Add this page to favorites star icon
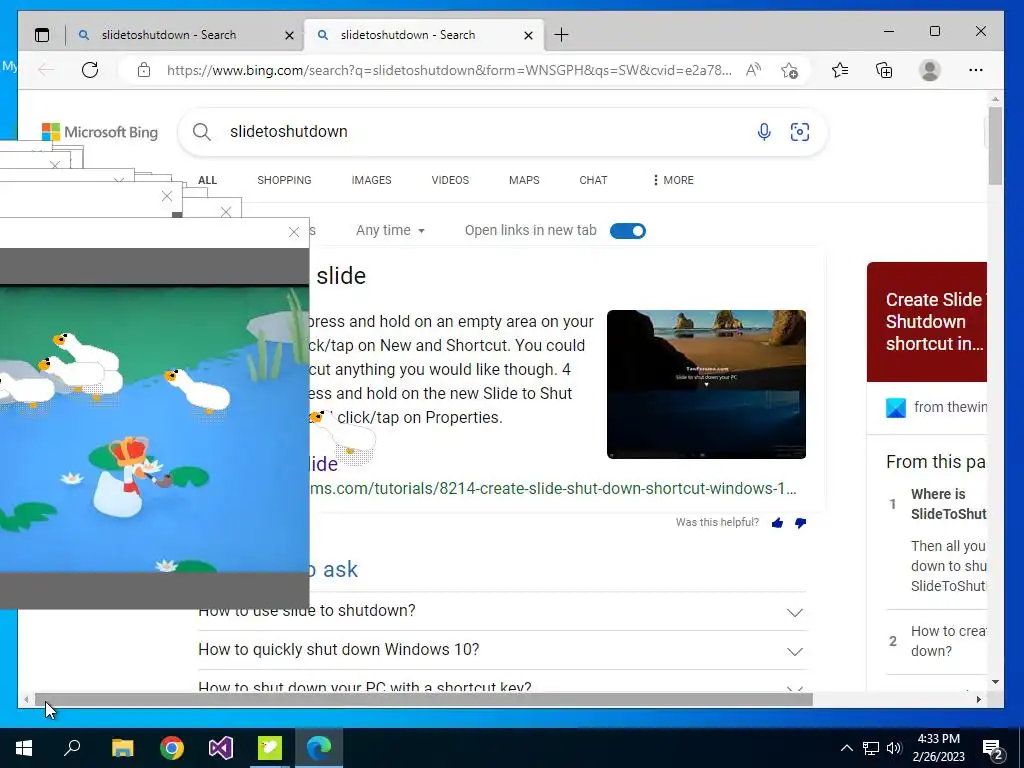The image size is (1024, 768). point(789,70)
